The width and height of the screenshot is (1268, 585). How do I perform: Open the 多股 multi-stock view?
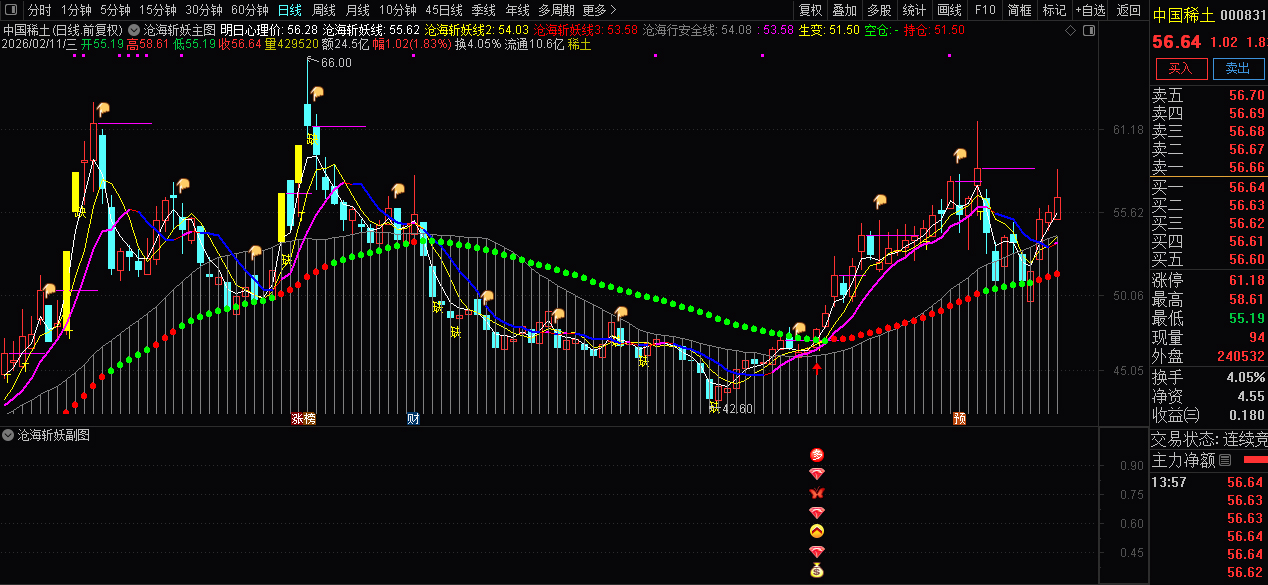(x=879, y=10)
